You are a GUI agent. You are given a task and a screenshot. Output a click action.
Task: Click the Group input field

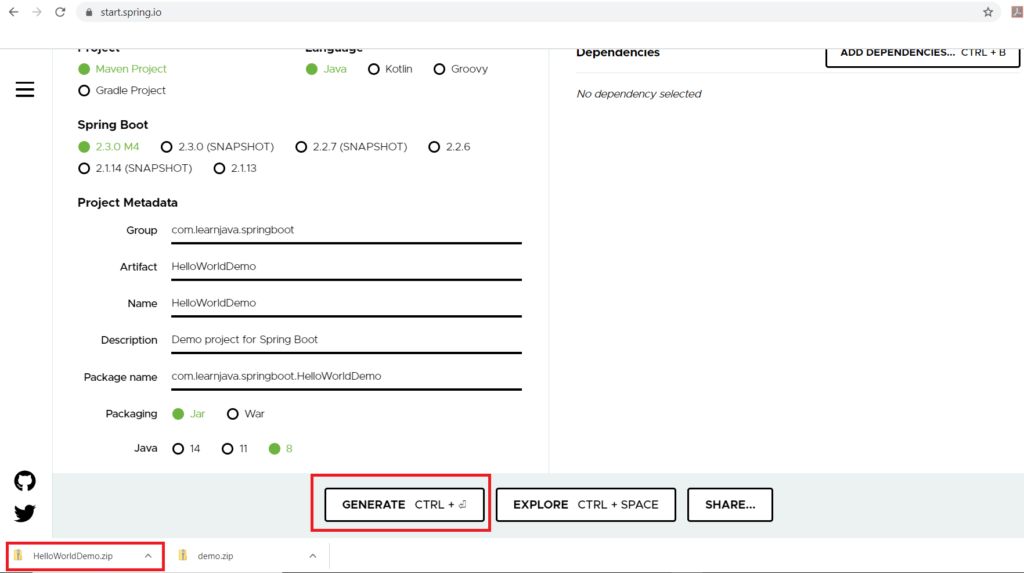[x=346, y=231]
